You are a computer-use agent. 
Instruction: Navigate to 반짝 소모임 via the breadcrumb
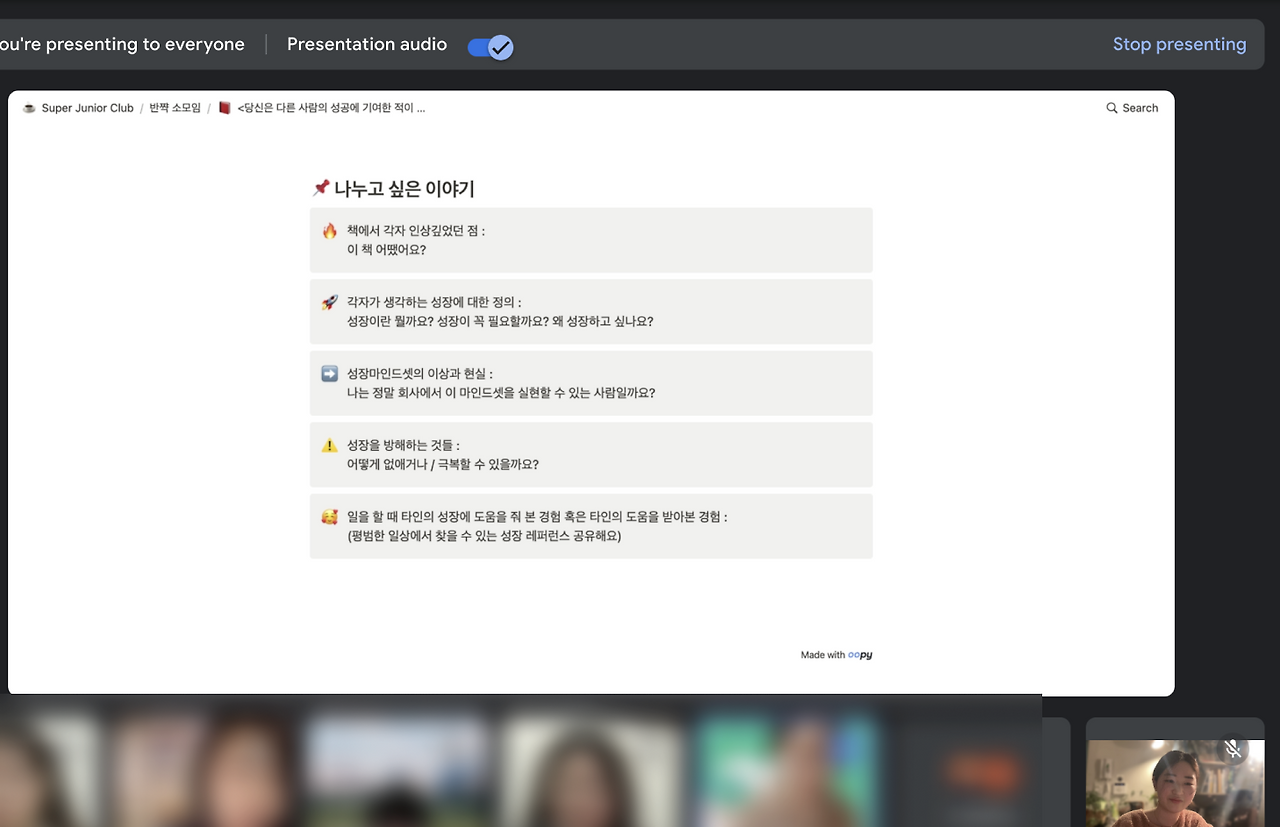(175, 107)
